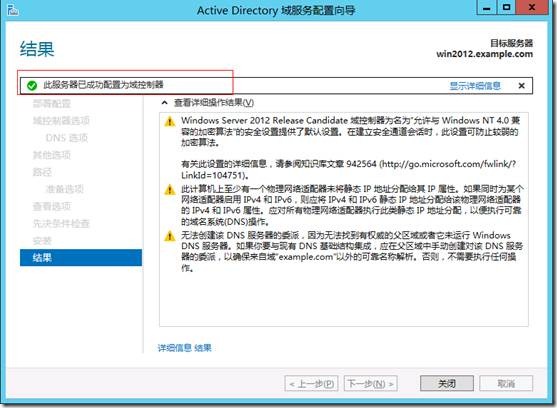Select the DNS 选项 step in sidebar
The height and width of the screenshot is (408, 557).
66,138
